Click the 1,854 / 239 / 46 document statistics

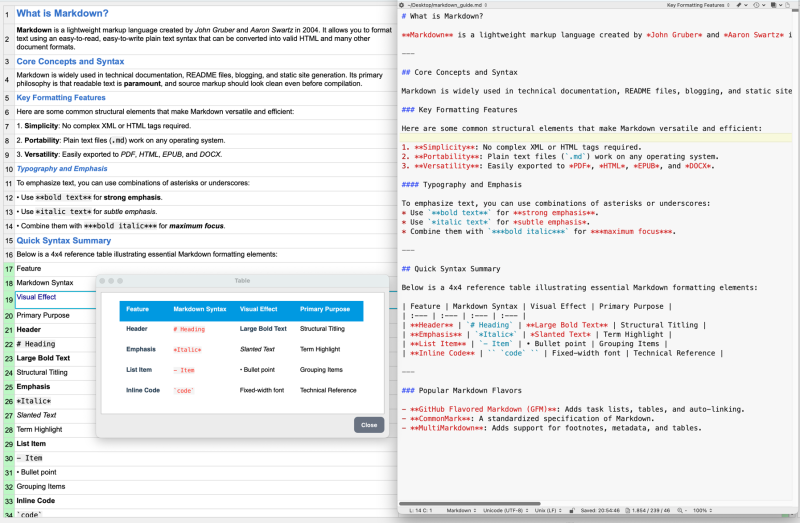(651, 510)
